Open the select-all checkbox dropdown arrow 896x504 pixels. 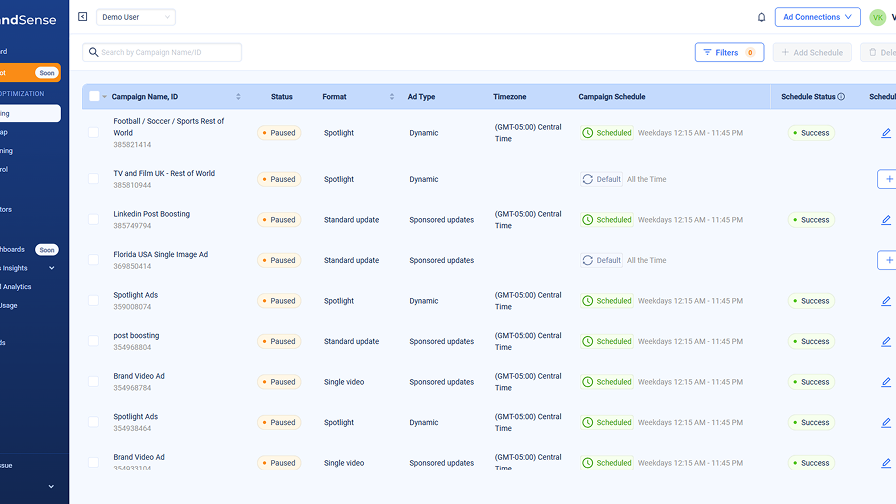click(105, 97)
